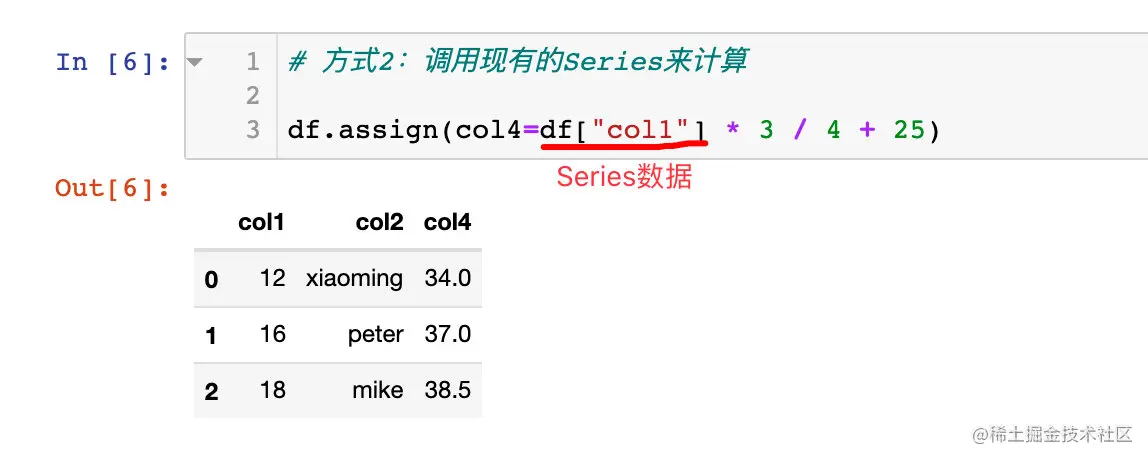Select line number 2 in the gutter
This screenshot has height=460, width=1148.
point(253,96)
